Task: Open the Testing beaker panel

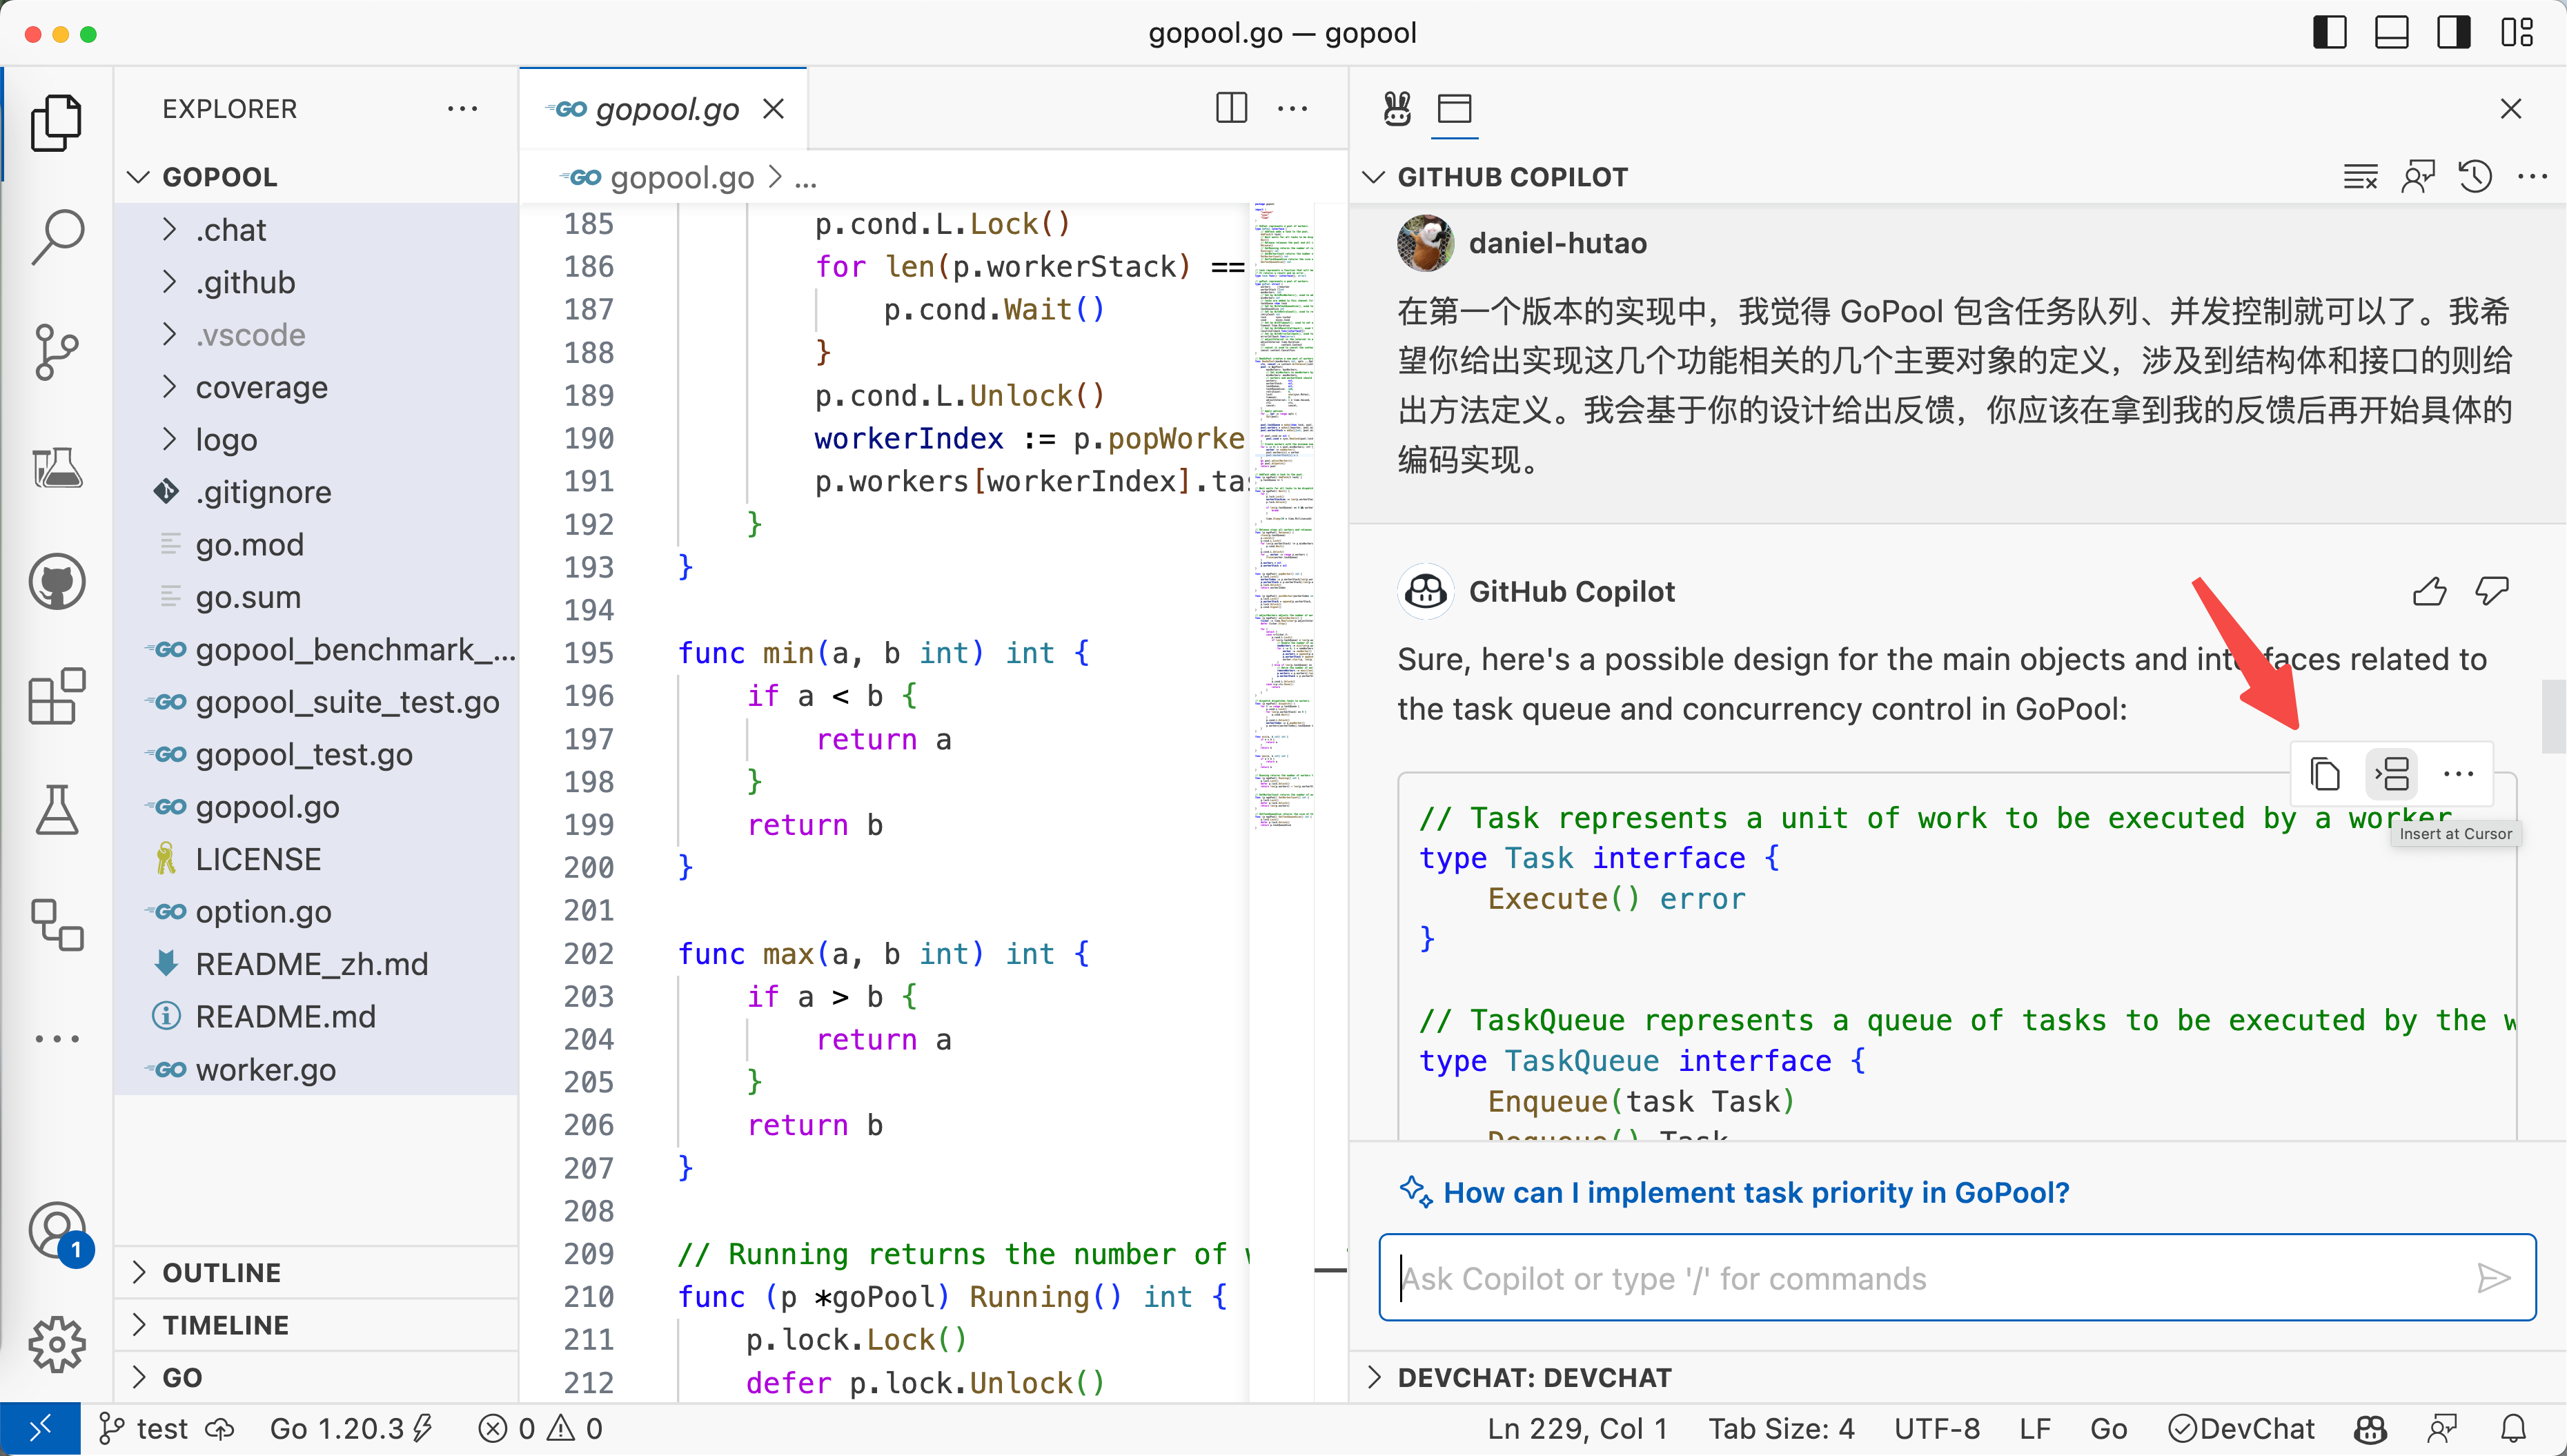Action: 57,809
